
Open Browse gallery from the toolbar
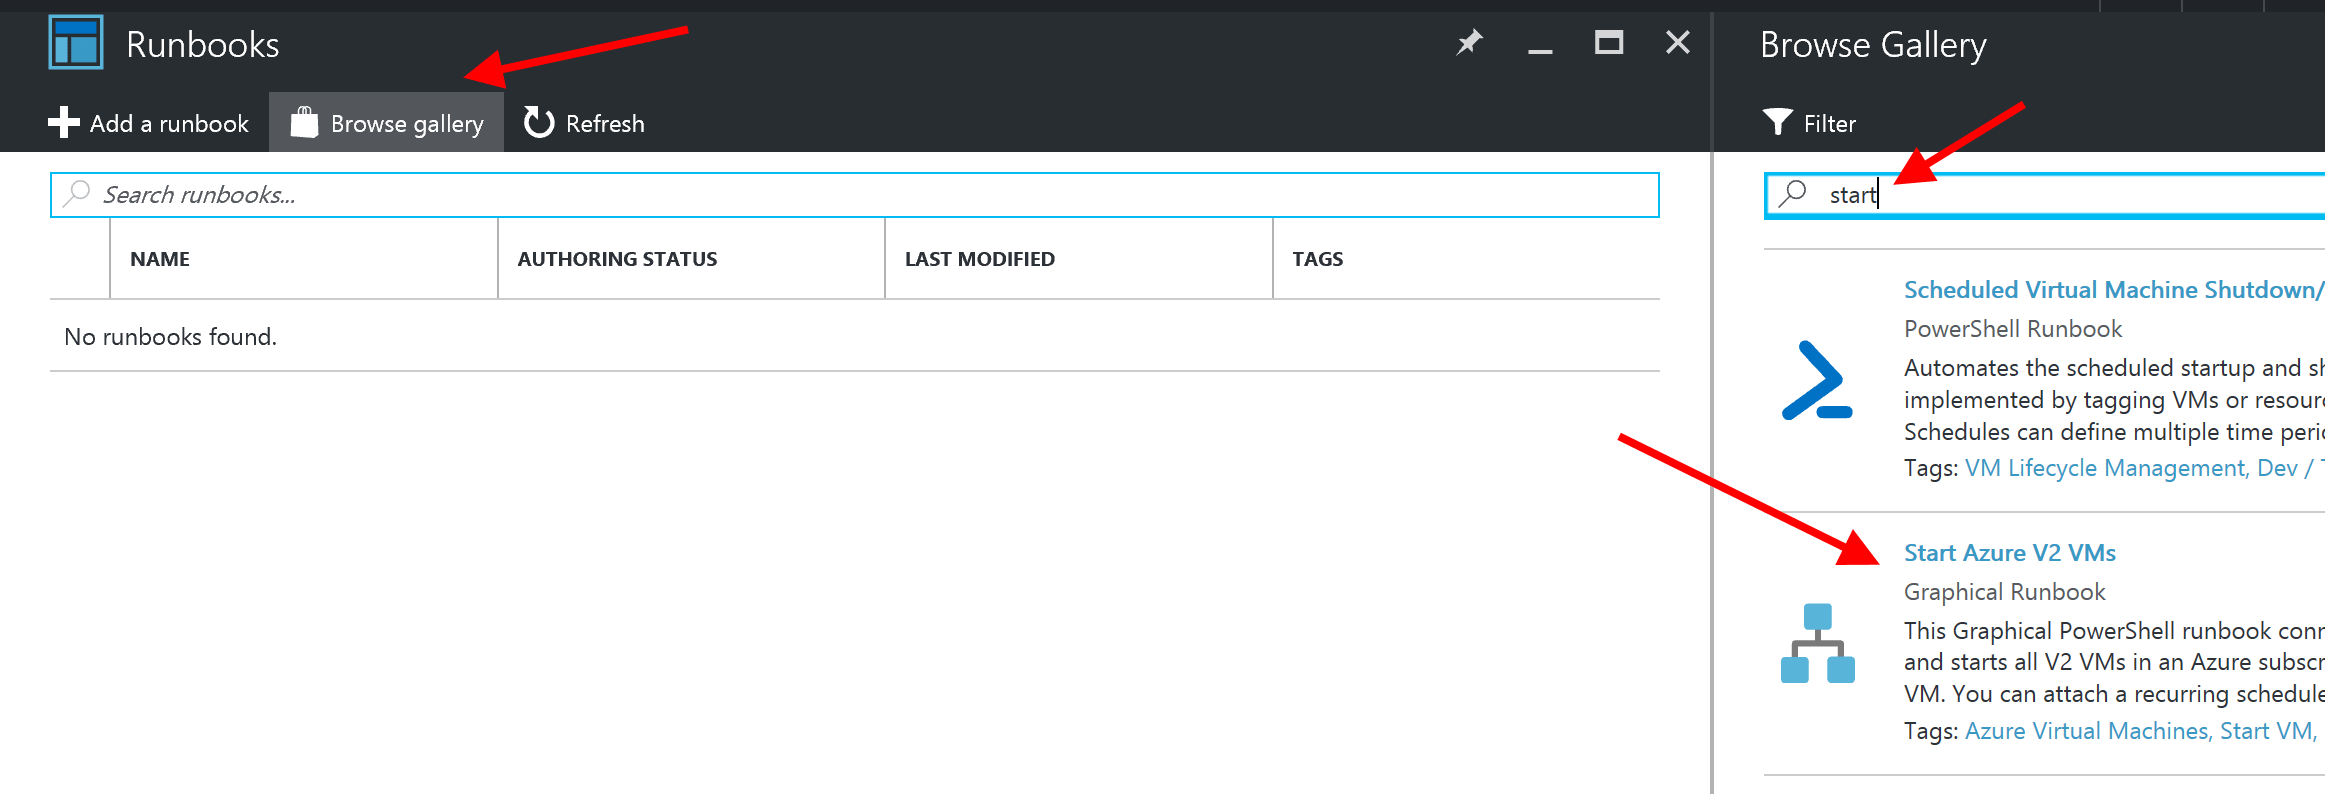(x=387, y=123)
